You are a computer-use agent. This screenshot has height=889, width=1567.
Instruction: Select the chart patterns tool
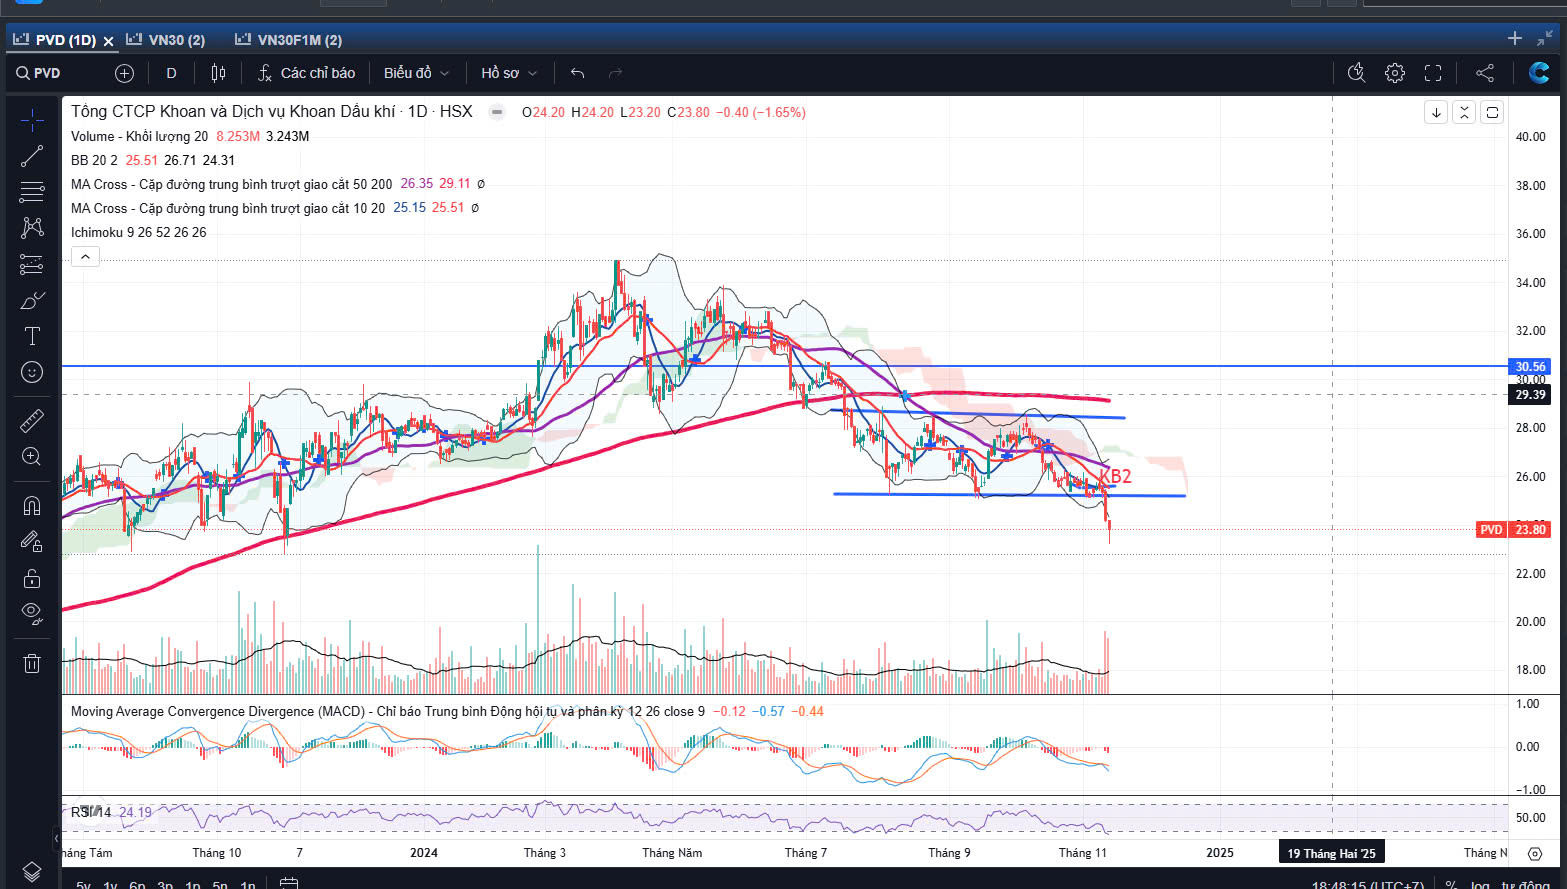(32, 227)
